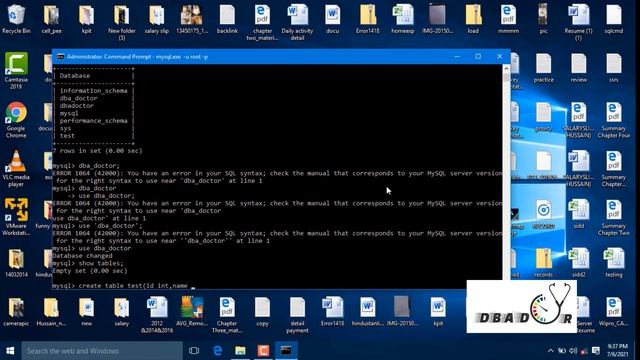
Task: Open the records zipped folder
Action: tap(543, 262)
